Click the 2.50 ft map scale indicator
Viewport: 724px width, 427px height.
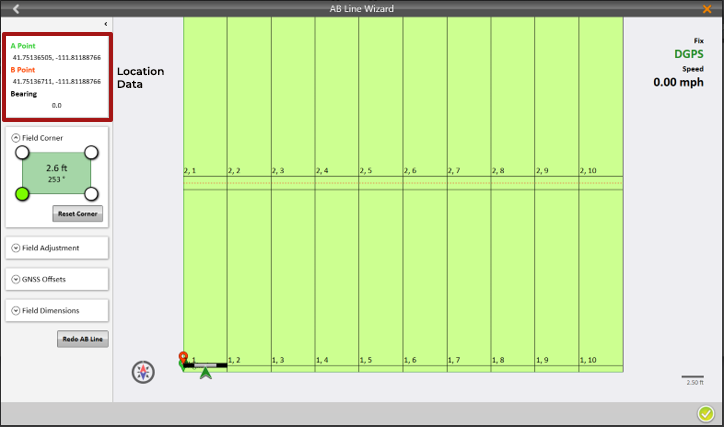(692, 379)
